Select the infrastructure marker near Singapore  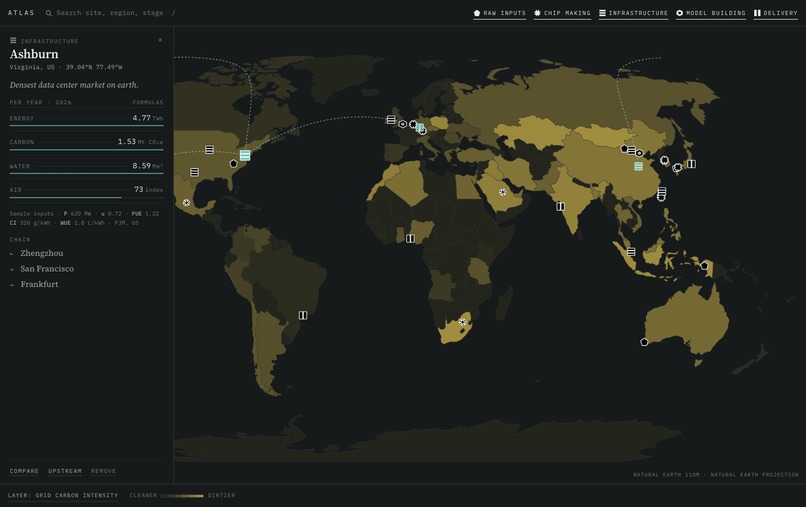[631, 252]
